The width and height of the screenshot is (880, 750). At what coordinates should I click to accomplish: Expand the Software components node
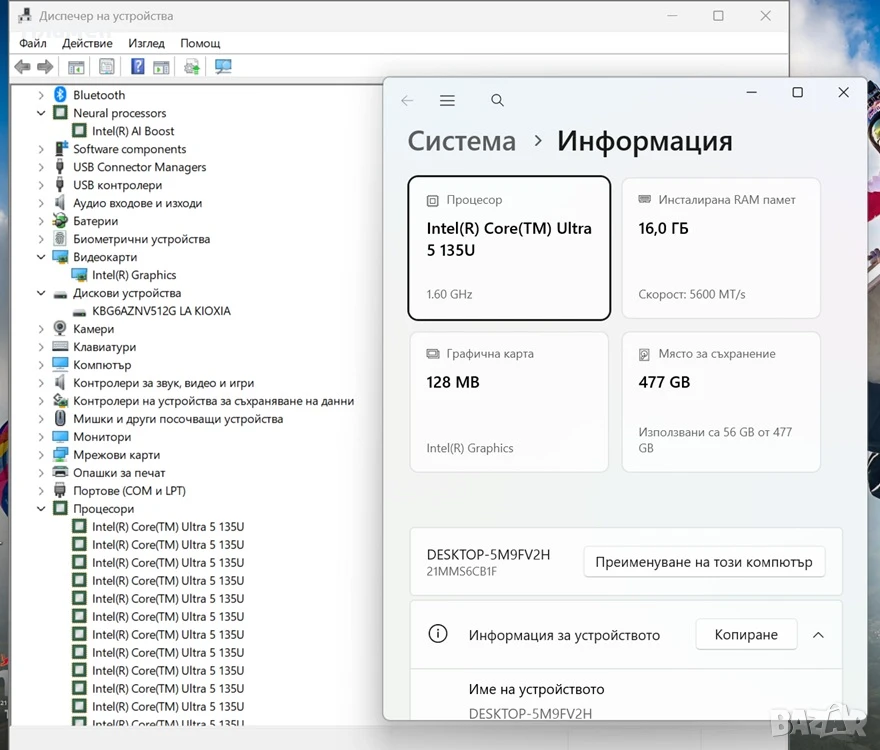[41, 149]
